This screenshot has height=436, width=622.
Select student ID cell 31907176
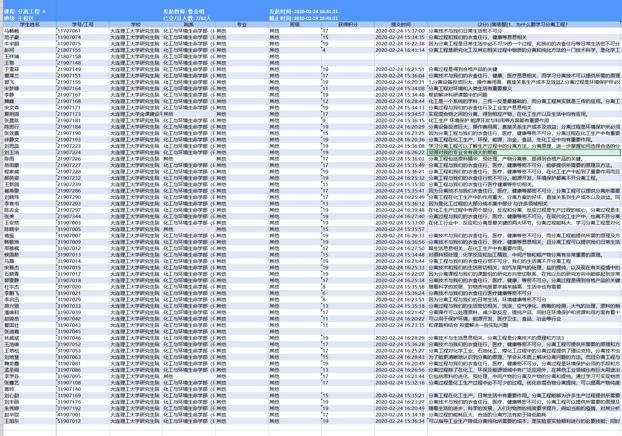tap(83, 402)
